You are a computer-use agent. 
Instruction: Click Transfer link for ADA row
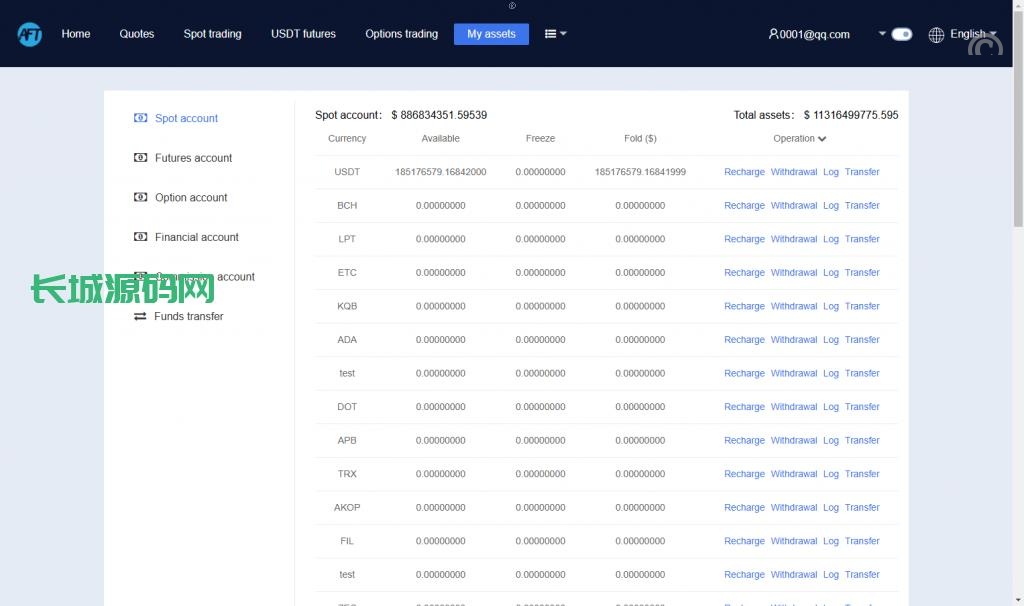[x=862, y=340]
